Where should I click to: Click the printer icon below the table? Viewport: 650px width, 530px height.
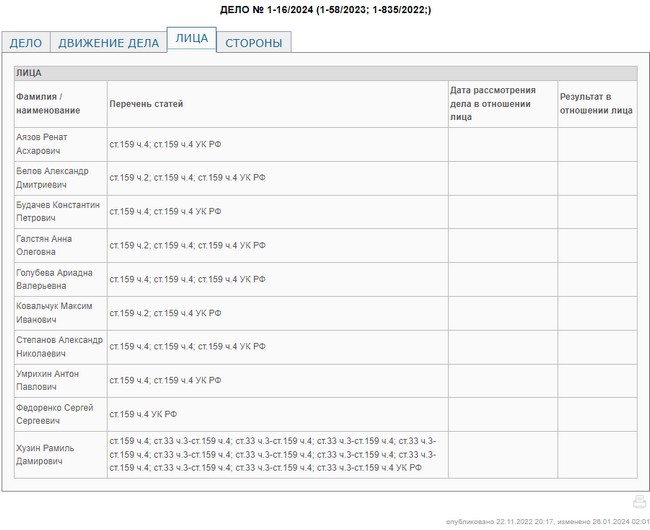639,502
